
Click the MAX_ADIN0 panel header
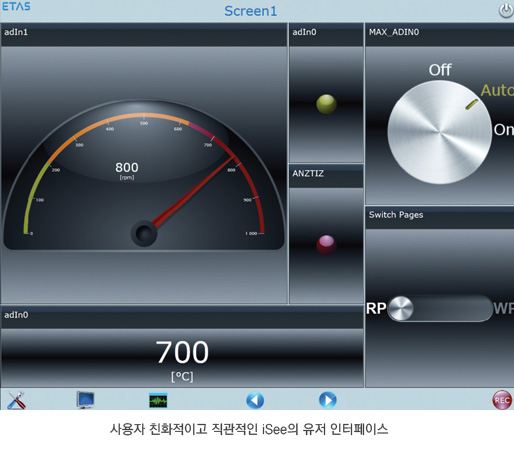(x=439, y=35)
